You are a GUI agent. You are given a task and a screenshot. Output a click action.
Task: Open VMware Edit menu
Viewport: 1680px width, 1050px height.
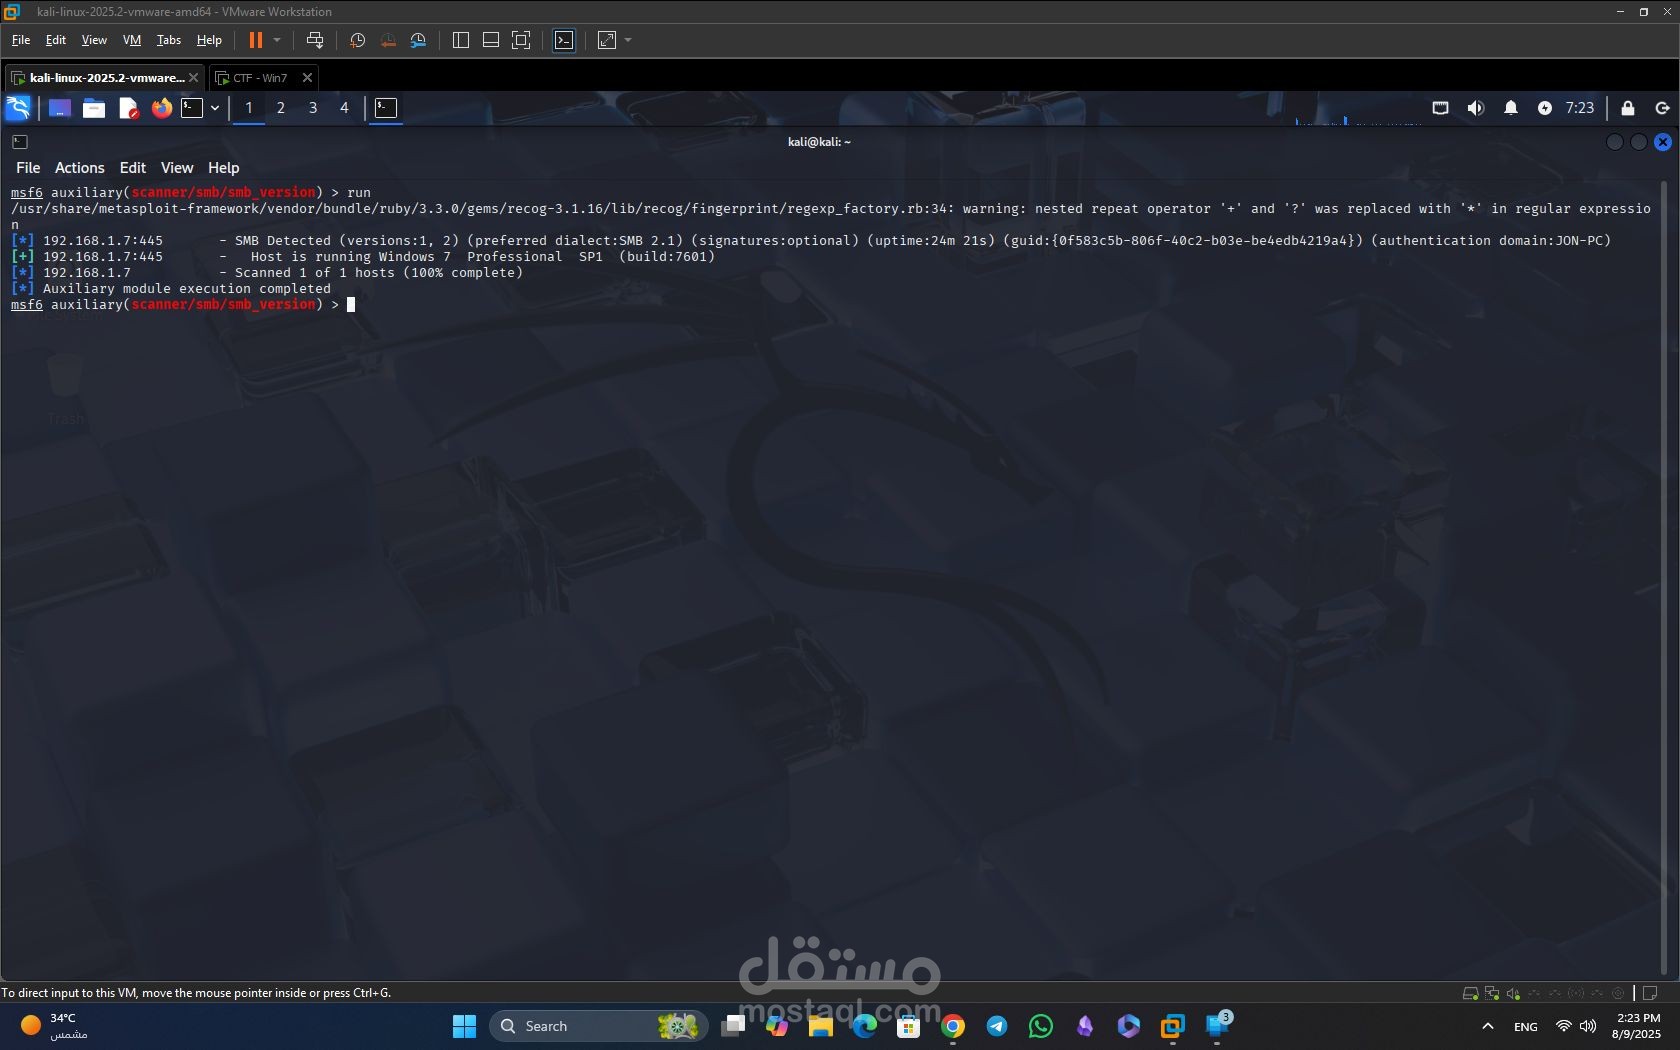point(56,40)
